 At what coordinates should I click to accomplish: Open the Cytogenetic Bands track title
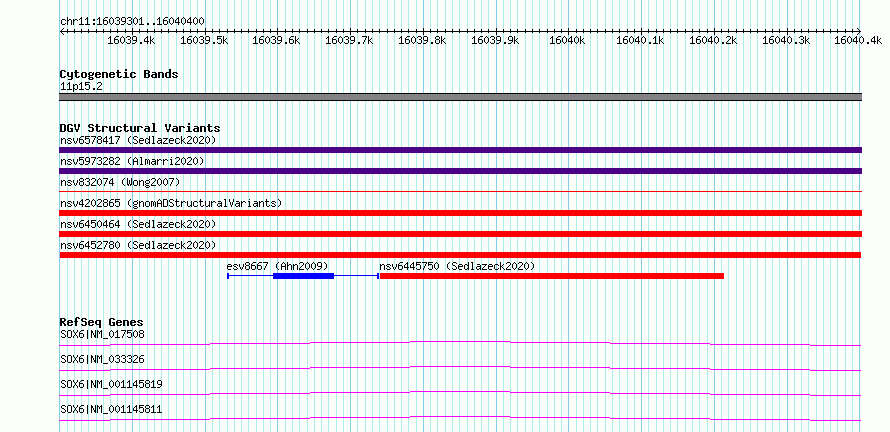[x=119, y=74]
